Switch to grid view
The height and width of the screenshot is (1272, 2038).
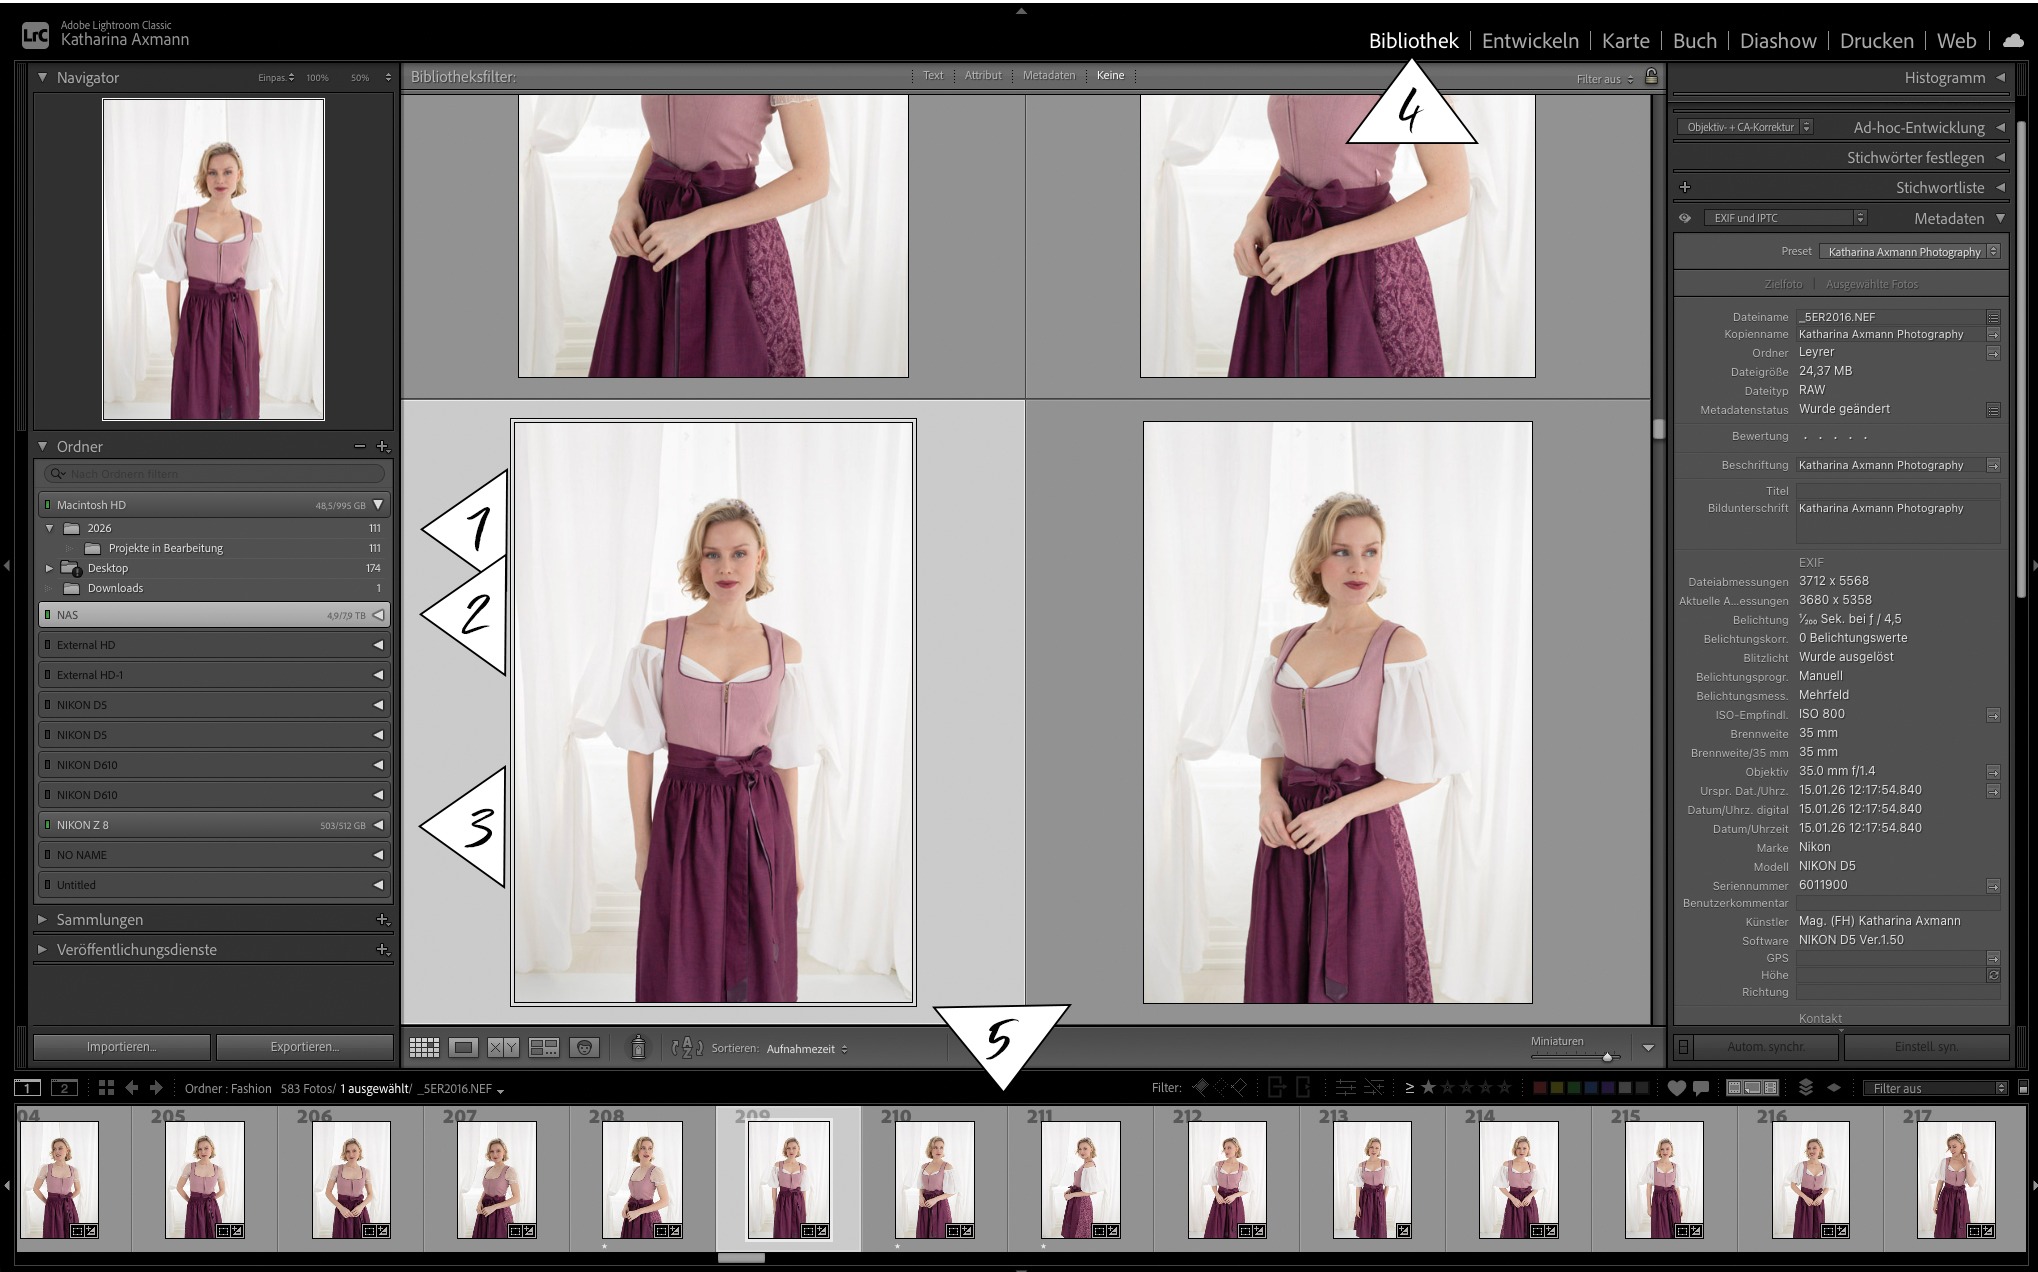click(424, 1047)
